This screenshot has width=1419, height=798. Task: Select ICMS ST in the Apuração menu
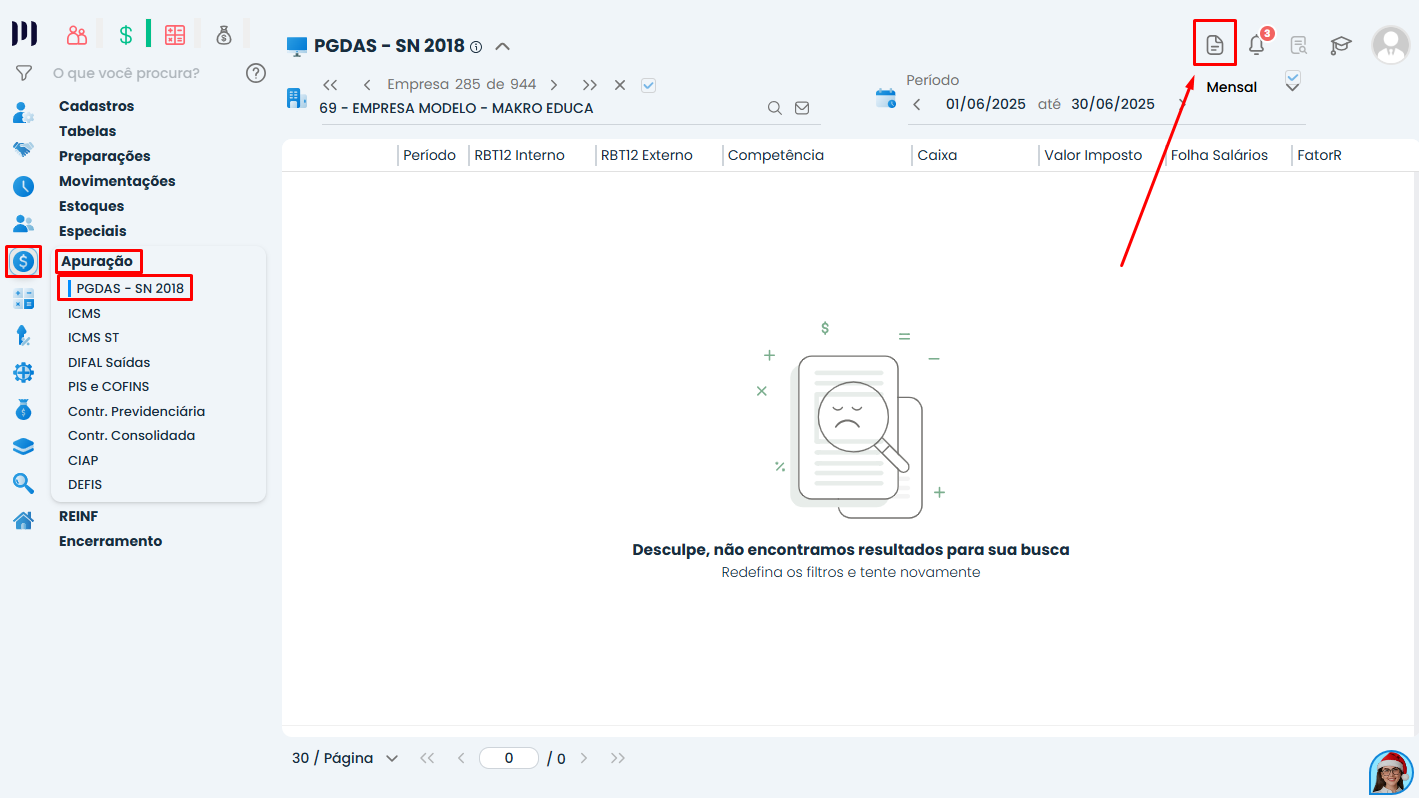click(93, 338)
